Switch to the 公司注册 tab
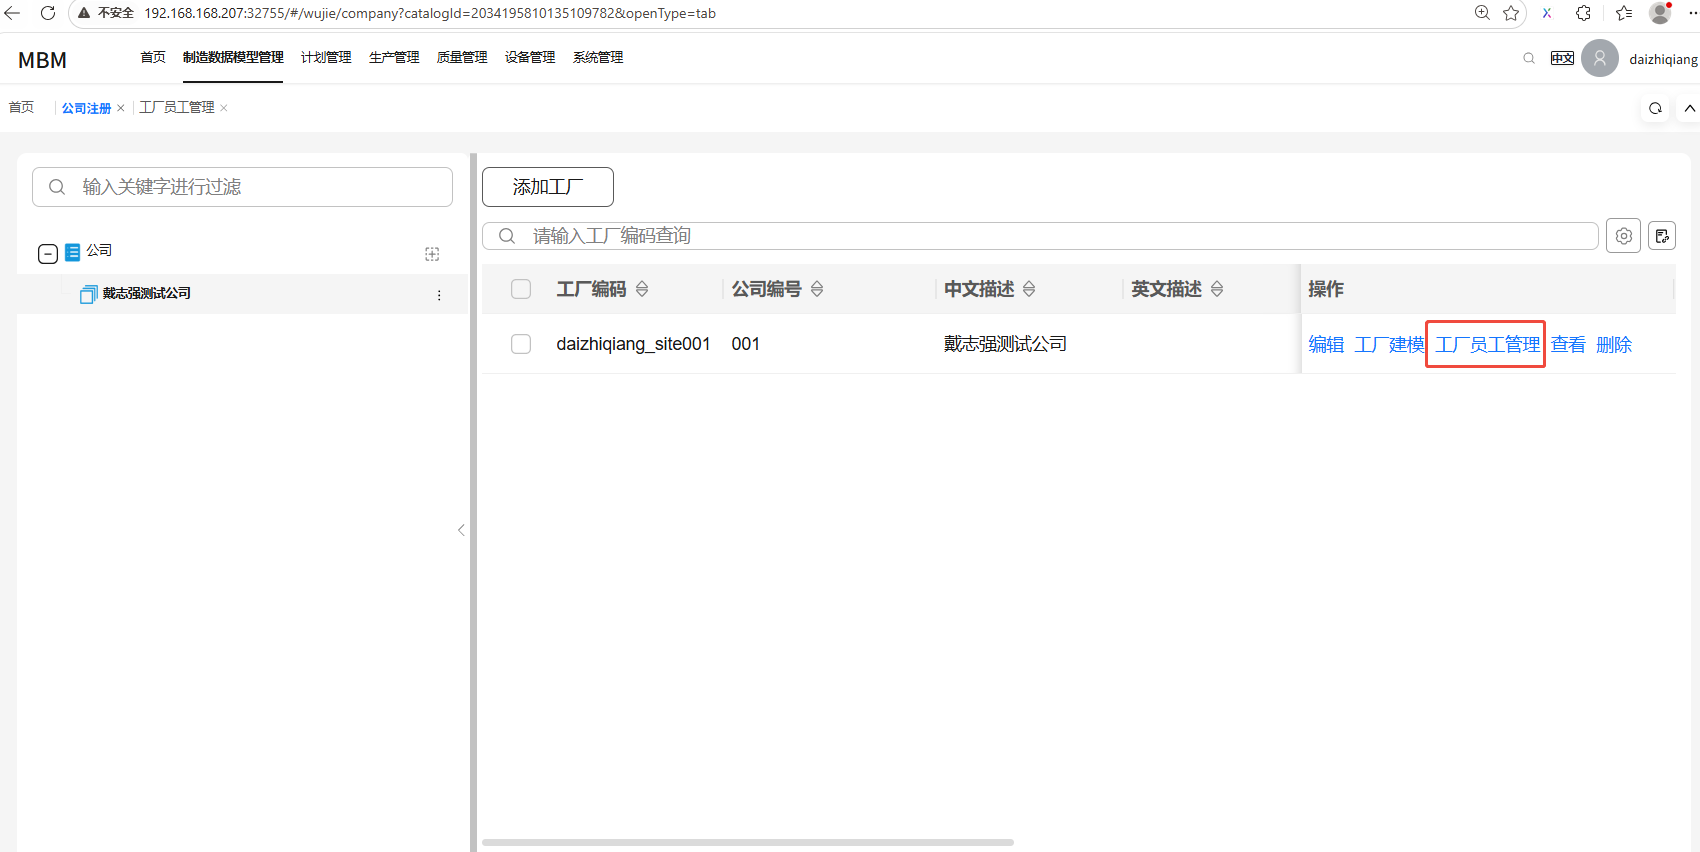The width and height of the screenshot is (1700, 852). (x=86, y=108)
